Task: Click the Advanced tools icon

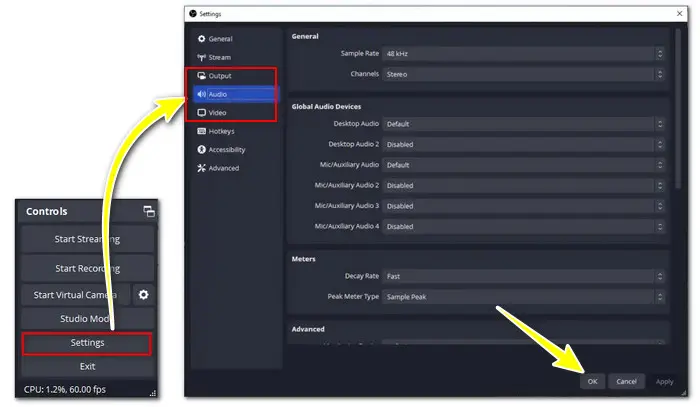Action: [x=202, y=168]
